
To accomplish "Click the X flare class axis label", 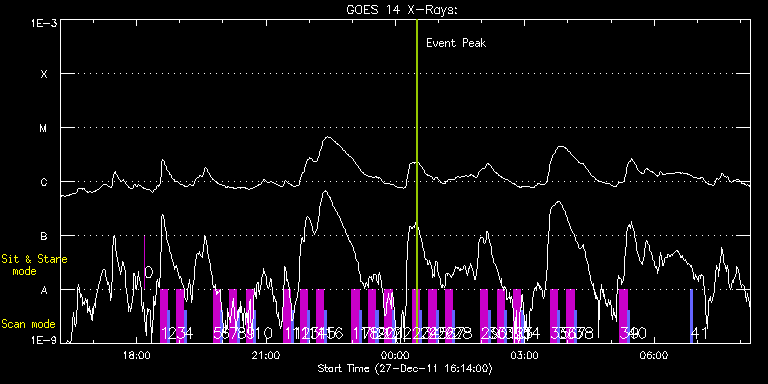I will 44,74.
